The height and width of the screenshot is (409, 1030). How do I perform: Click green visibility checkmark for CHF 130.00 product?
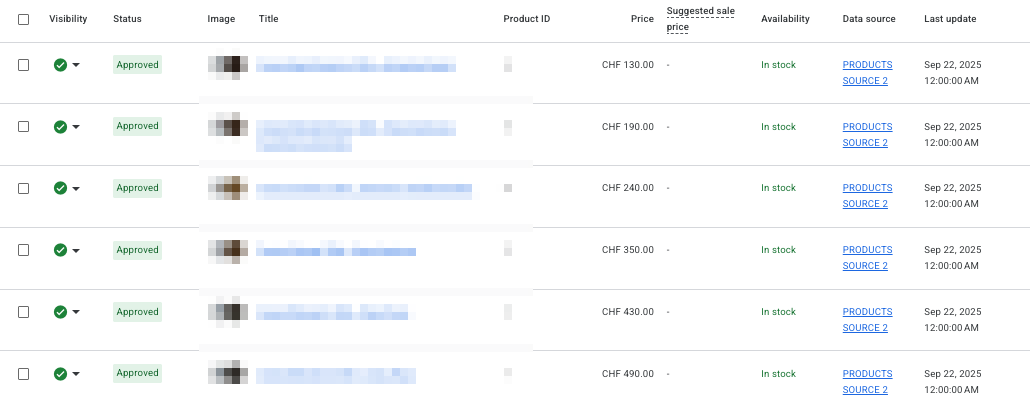pos(60,65)
